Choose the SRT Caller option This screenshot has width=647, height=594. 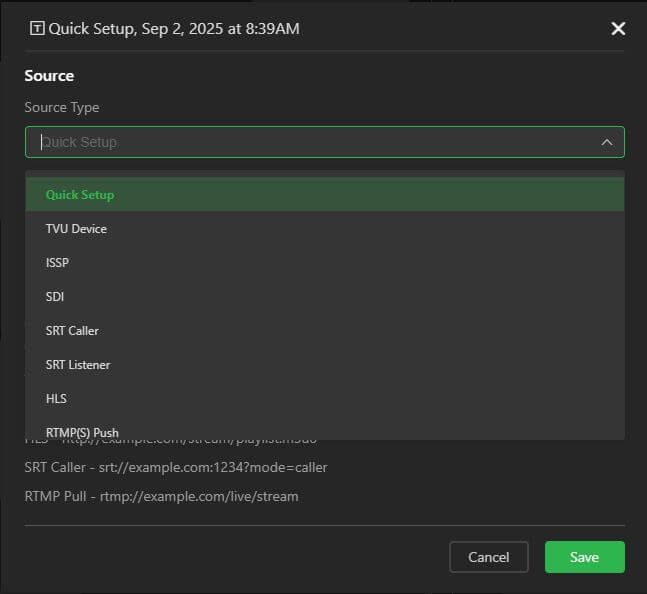coord(72,331)
